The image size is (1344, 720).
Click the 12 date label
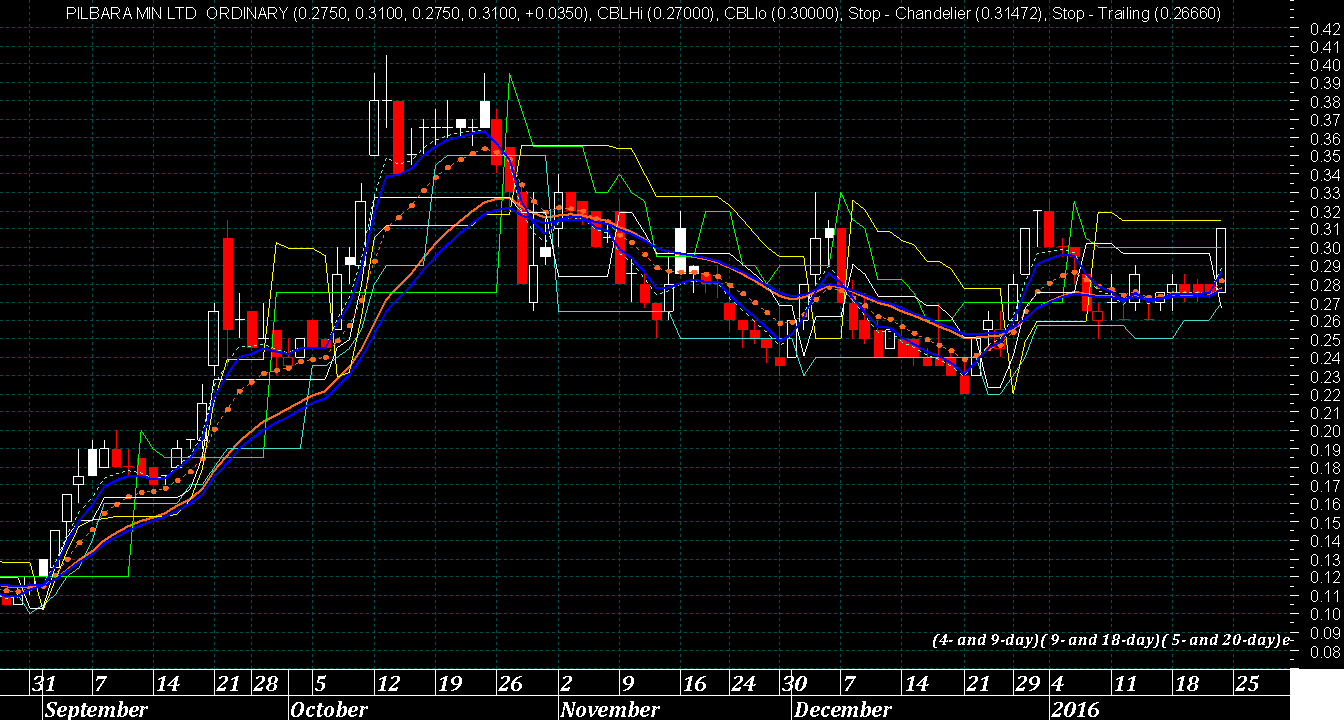pos(388,684)
